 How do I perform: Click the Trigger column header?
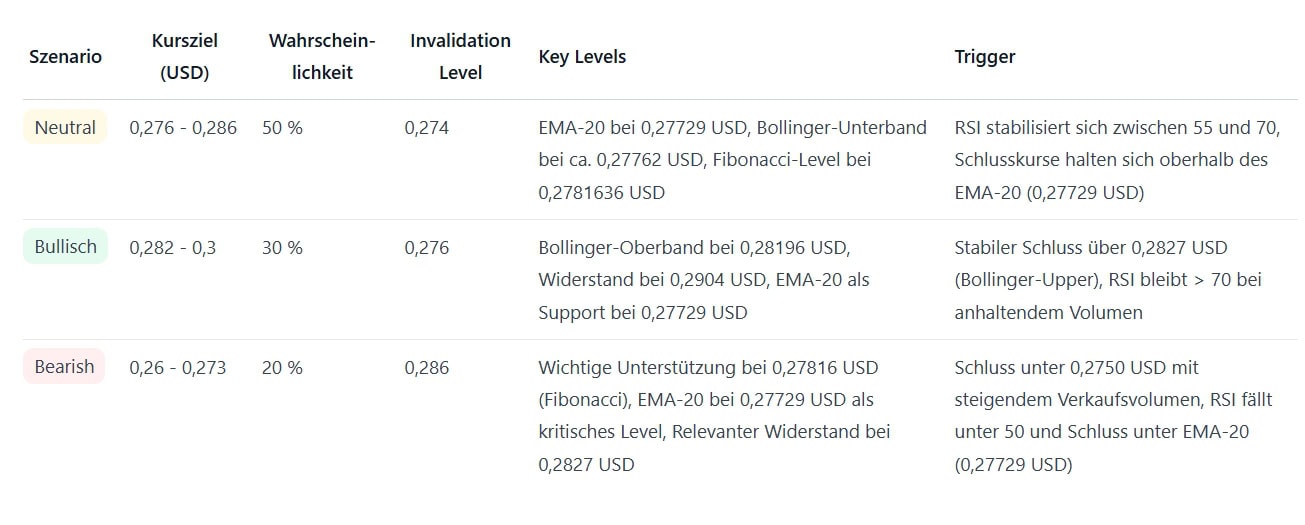[985, 57]
